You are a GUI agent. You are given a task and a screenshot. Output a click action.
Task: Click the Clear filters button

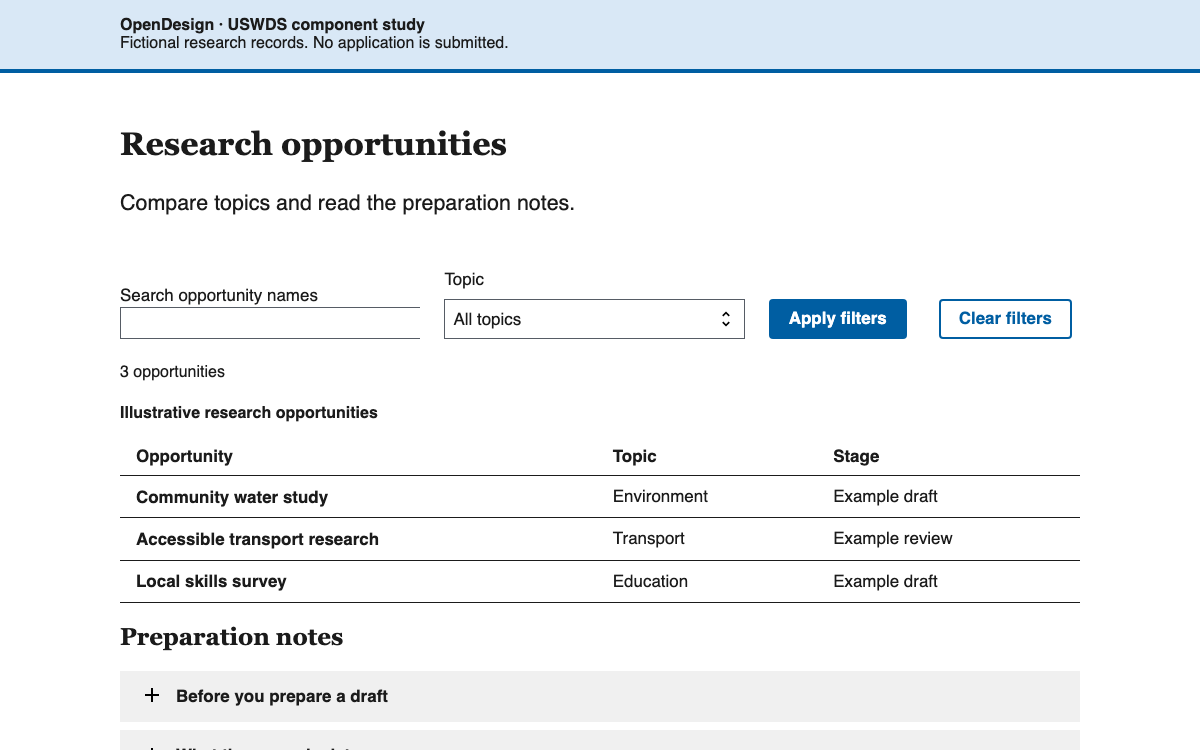(x=1005, y=319)
